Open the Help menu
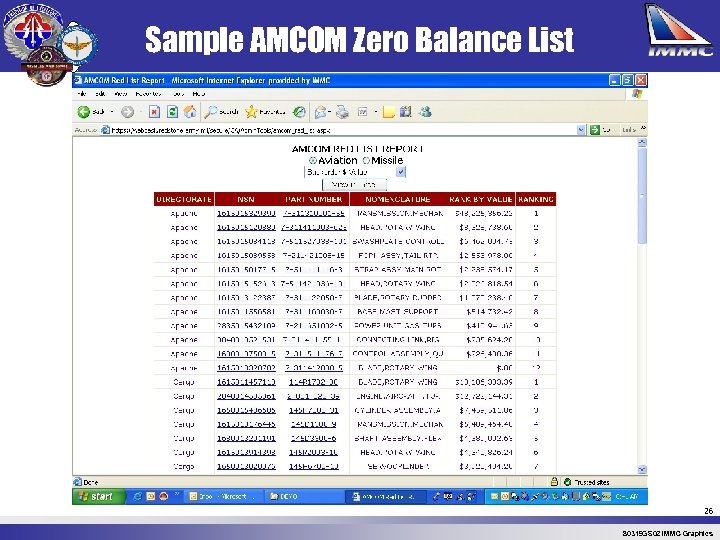This screenshot has width=720, height=540. pyautogui.click(x=198, y=94)
